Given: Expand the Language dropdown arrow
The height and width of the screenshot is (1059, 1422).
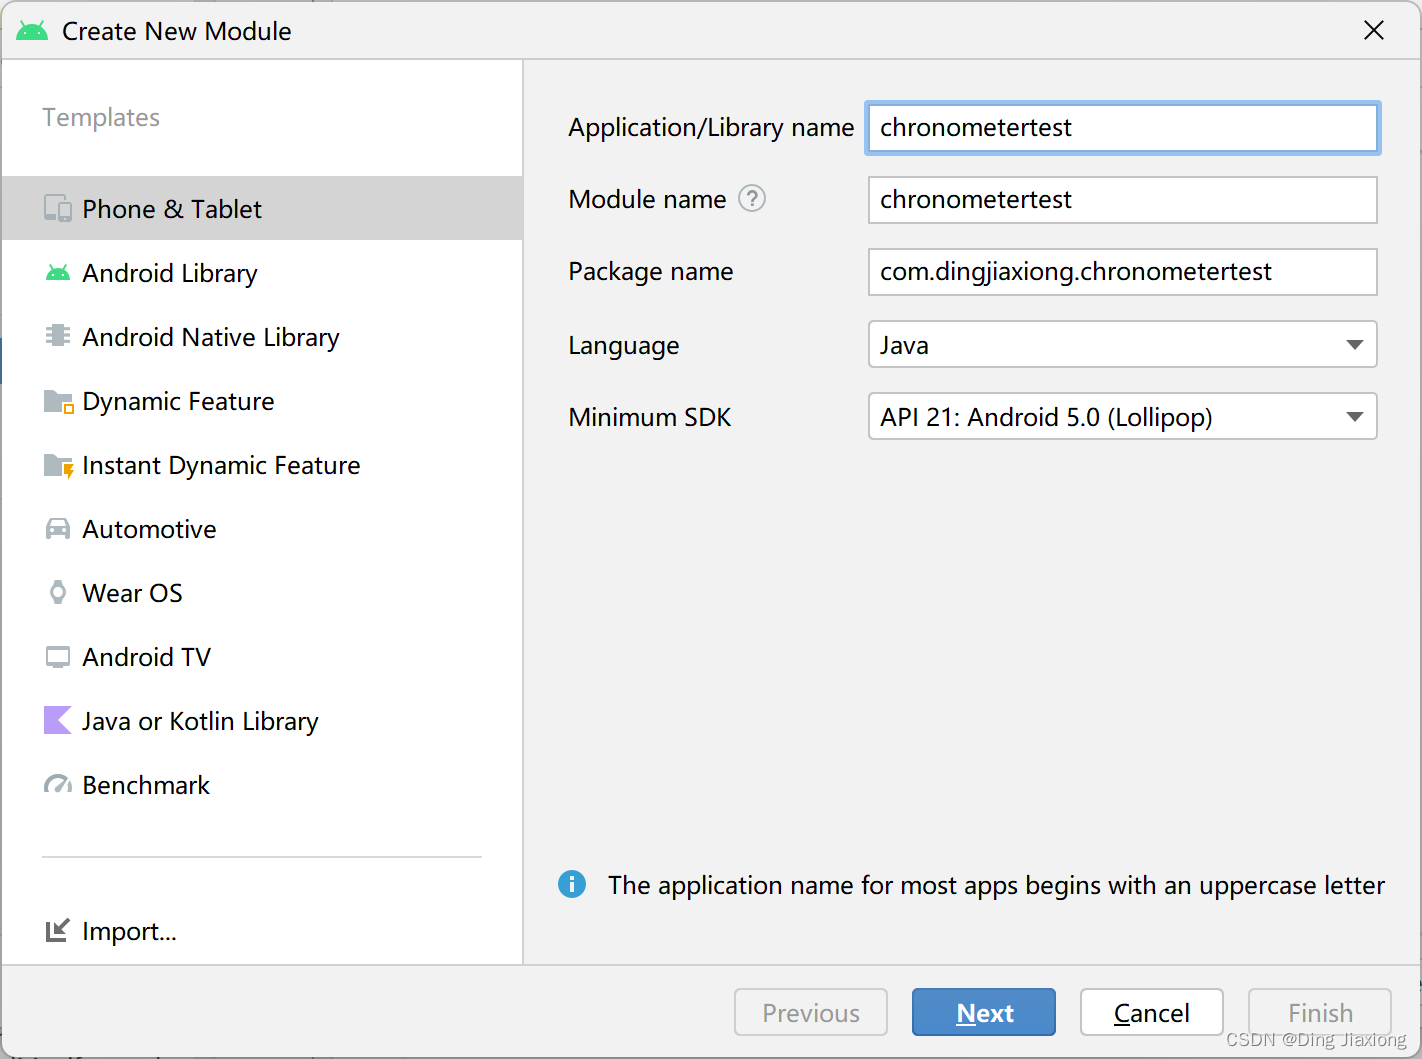Looking at the screenshot, I should [1354, 345].
